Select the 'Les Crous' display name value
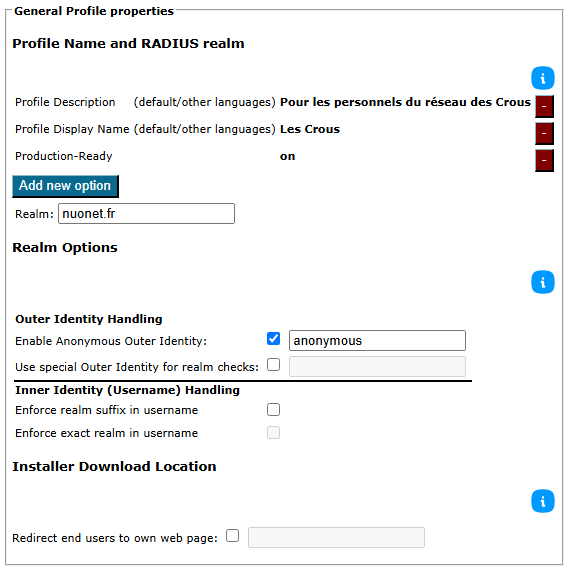The height and width of the screenshot is (568, 567). pyautogui.click(x=310, y=129)
